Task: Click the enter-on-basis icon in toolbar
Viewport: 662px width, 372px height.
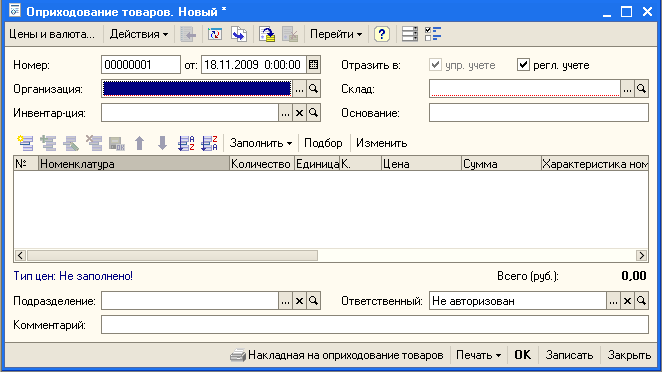Action: pyautogui.click(x=239, y=34)
